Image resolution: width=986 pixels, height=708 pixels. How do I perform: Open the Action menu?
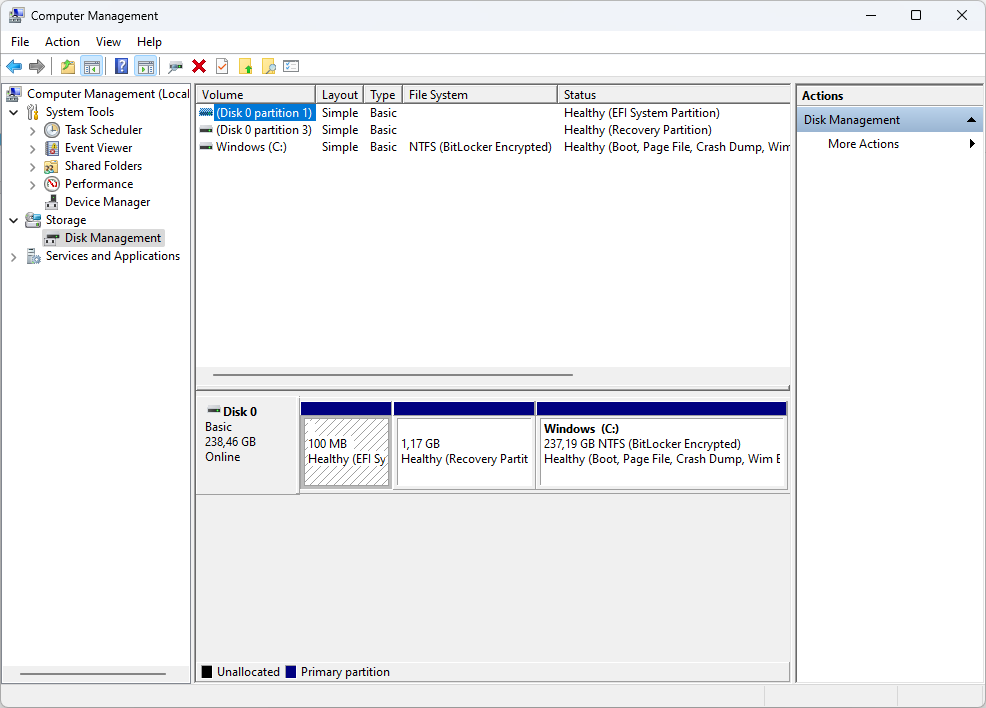62,42
